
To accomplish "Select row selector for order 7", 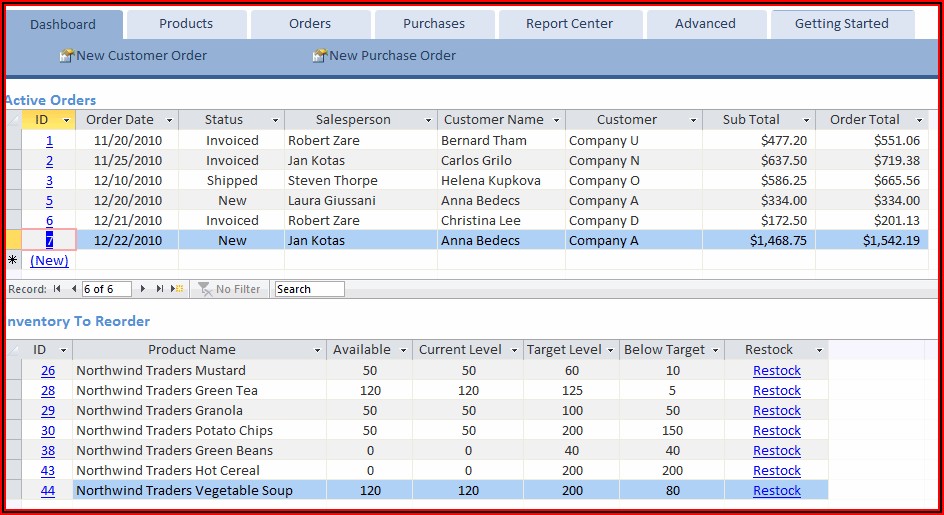I will coord(13,241).
